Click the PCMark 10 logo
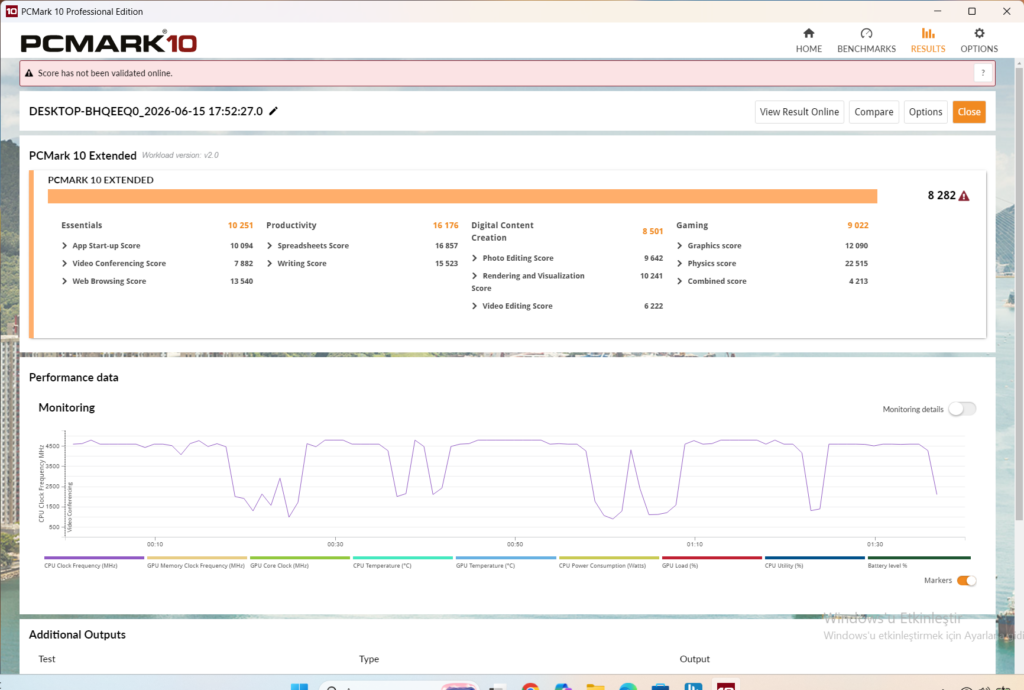Screen dimensions: 1024x690 (x=108, y=42)
